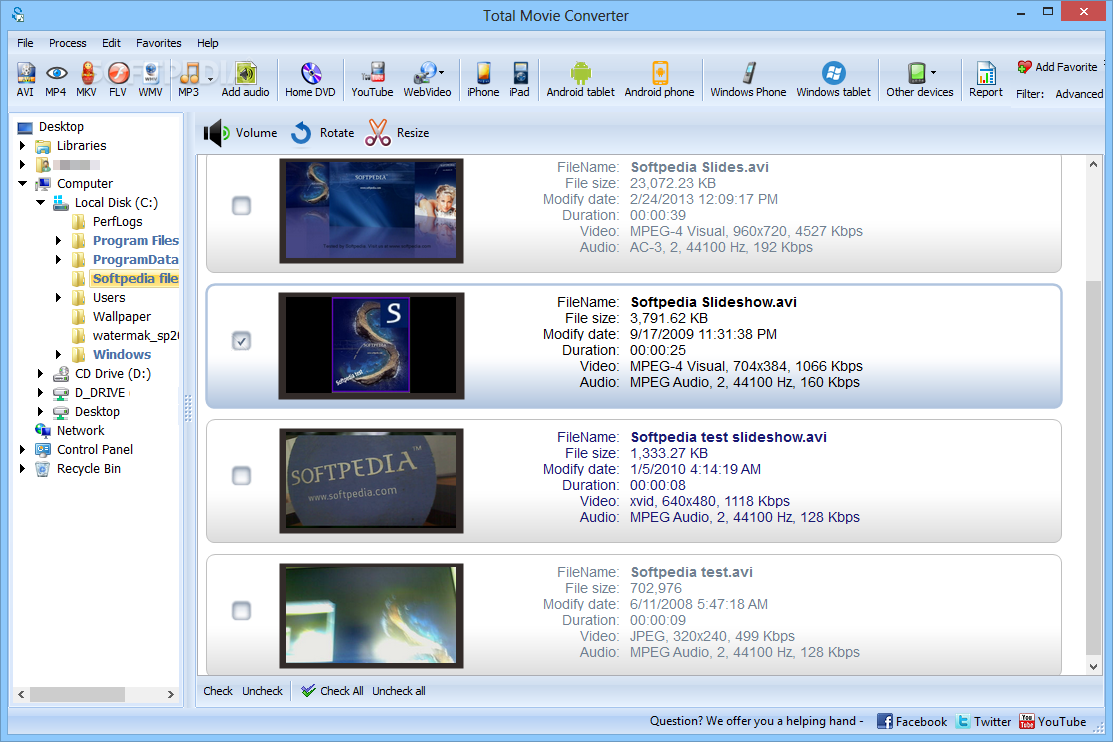Check Softpedia test slideshow.avi checkbox
The width and height of the screenshot is (1113, 742).
click(x=241, y=476)
